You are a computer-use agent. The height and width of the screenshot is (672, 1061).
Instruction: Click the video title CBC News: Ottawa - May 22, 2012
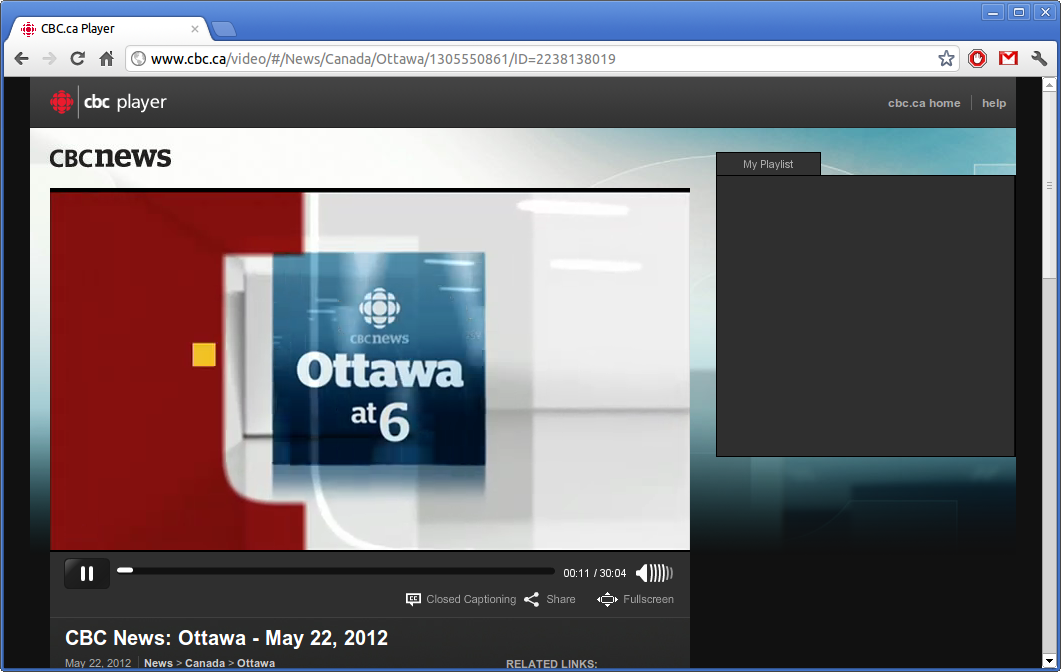(x=227, y=637)
